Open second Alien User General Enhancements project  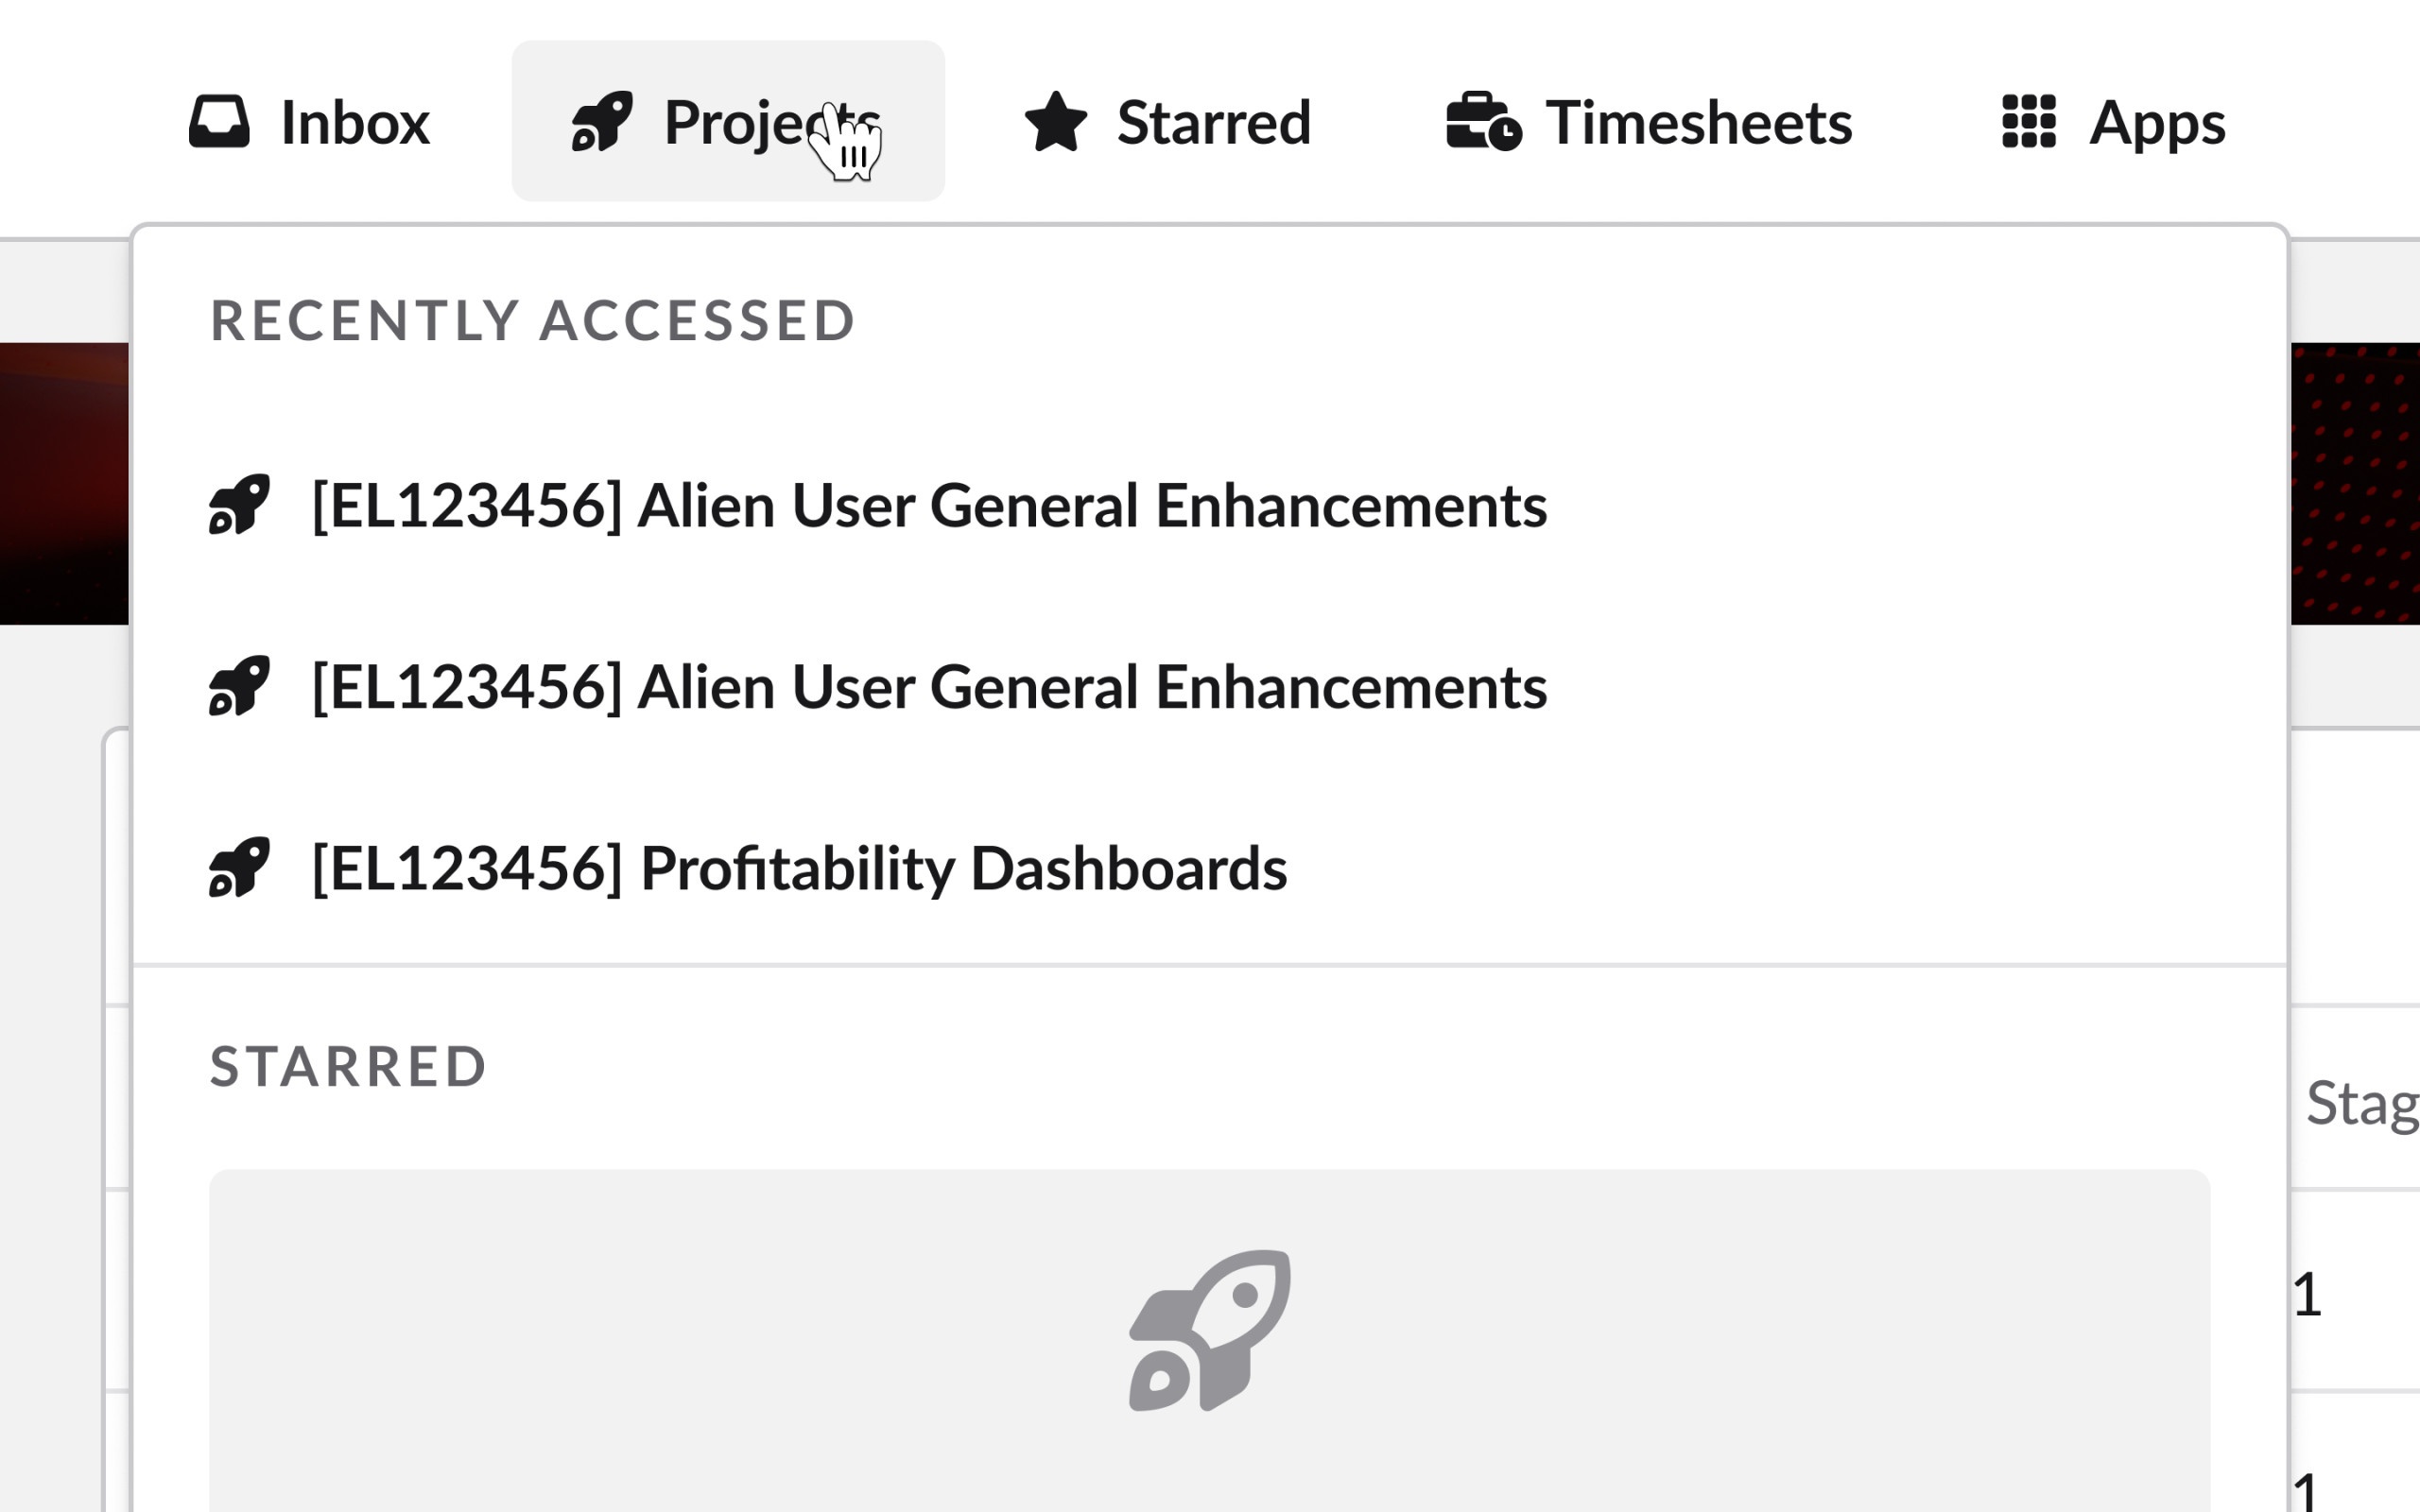(929, 687)
